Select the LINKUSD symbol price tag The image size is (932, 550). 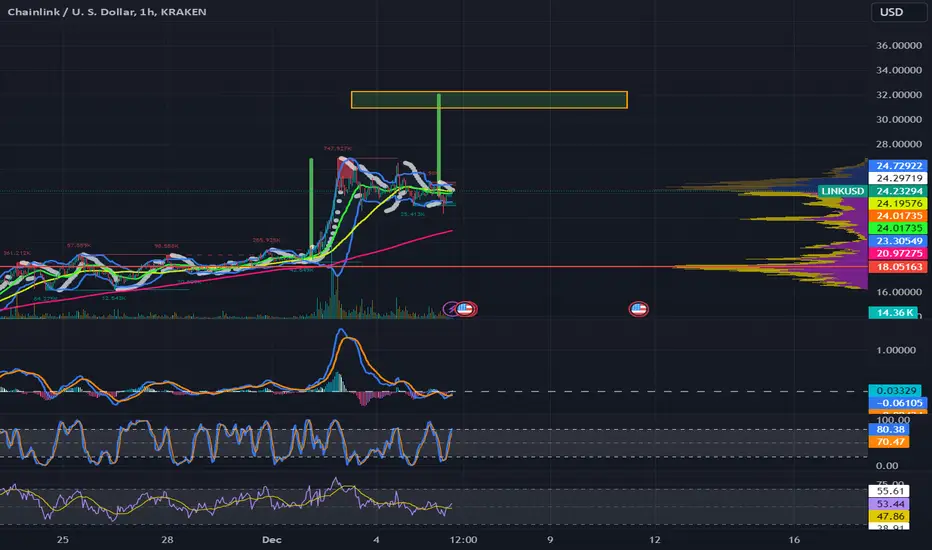[842, 191]
